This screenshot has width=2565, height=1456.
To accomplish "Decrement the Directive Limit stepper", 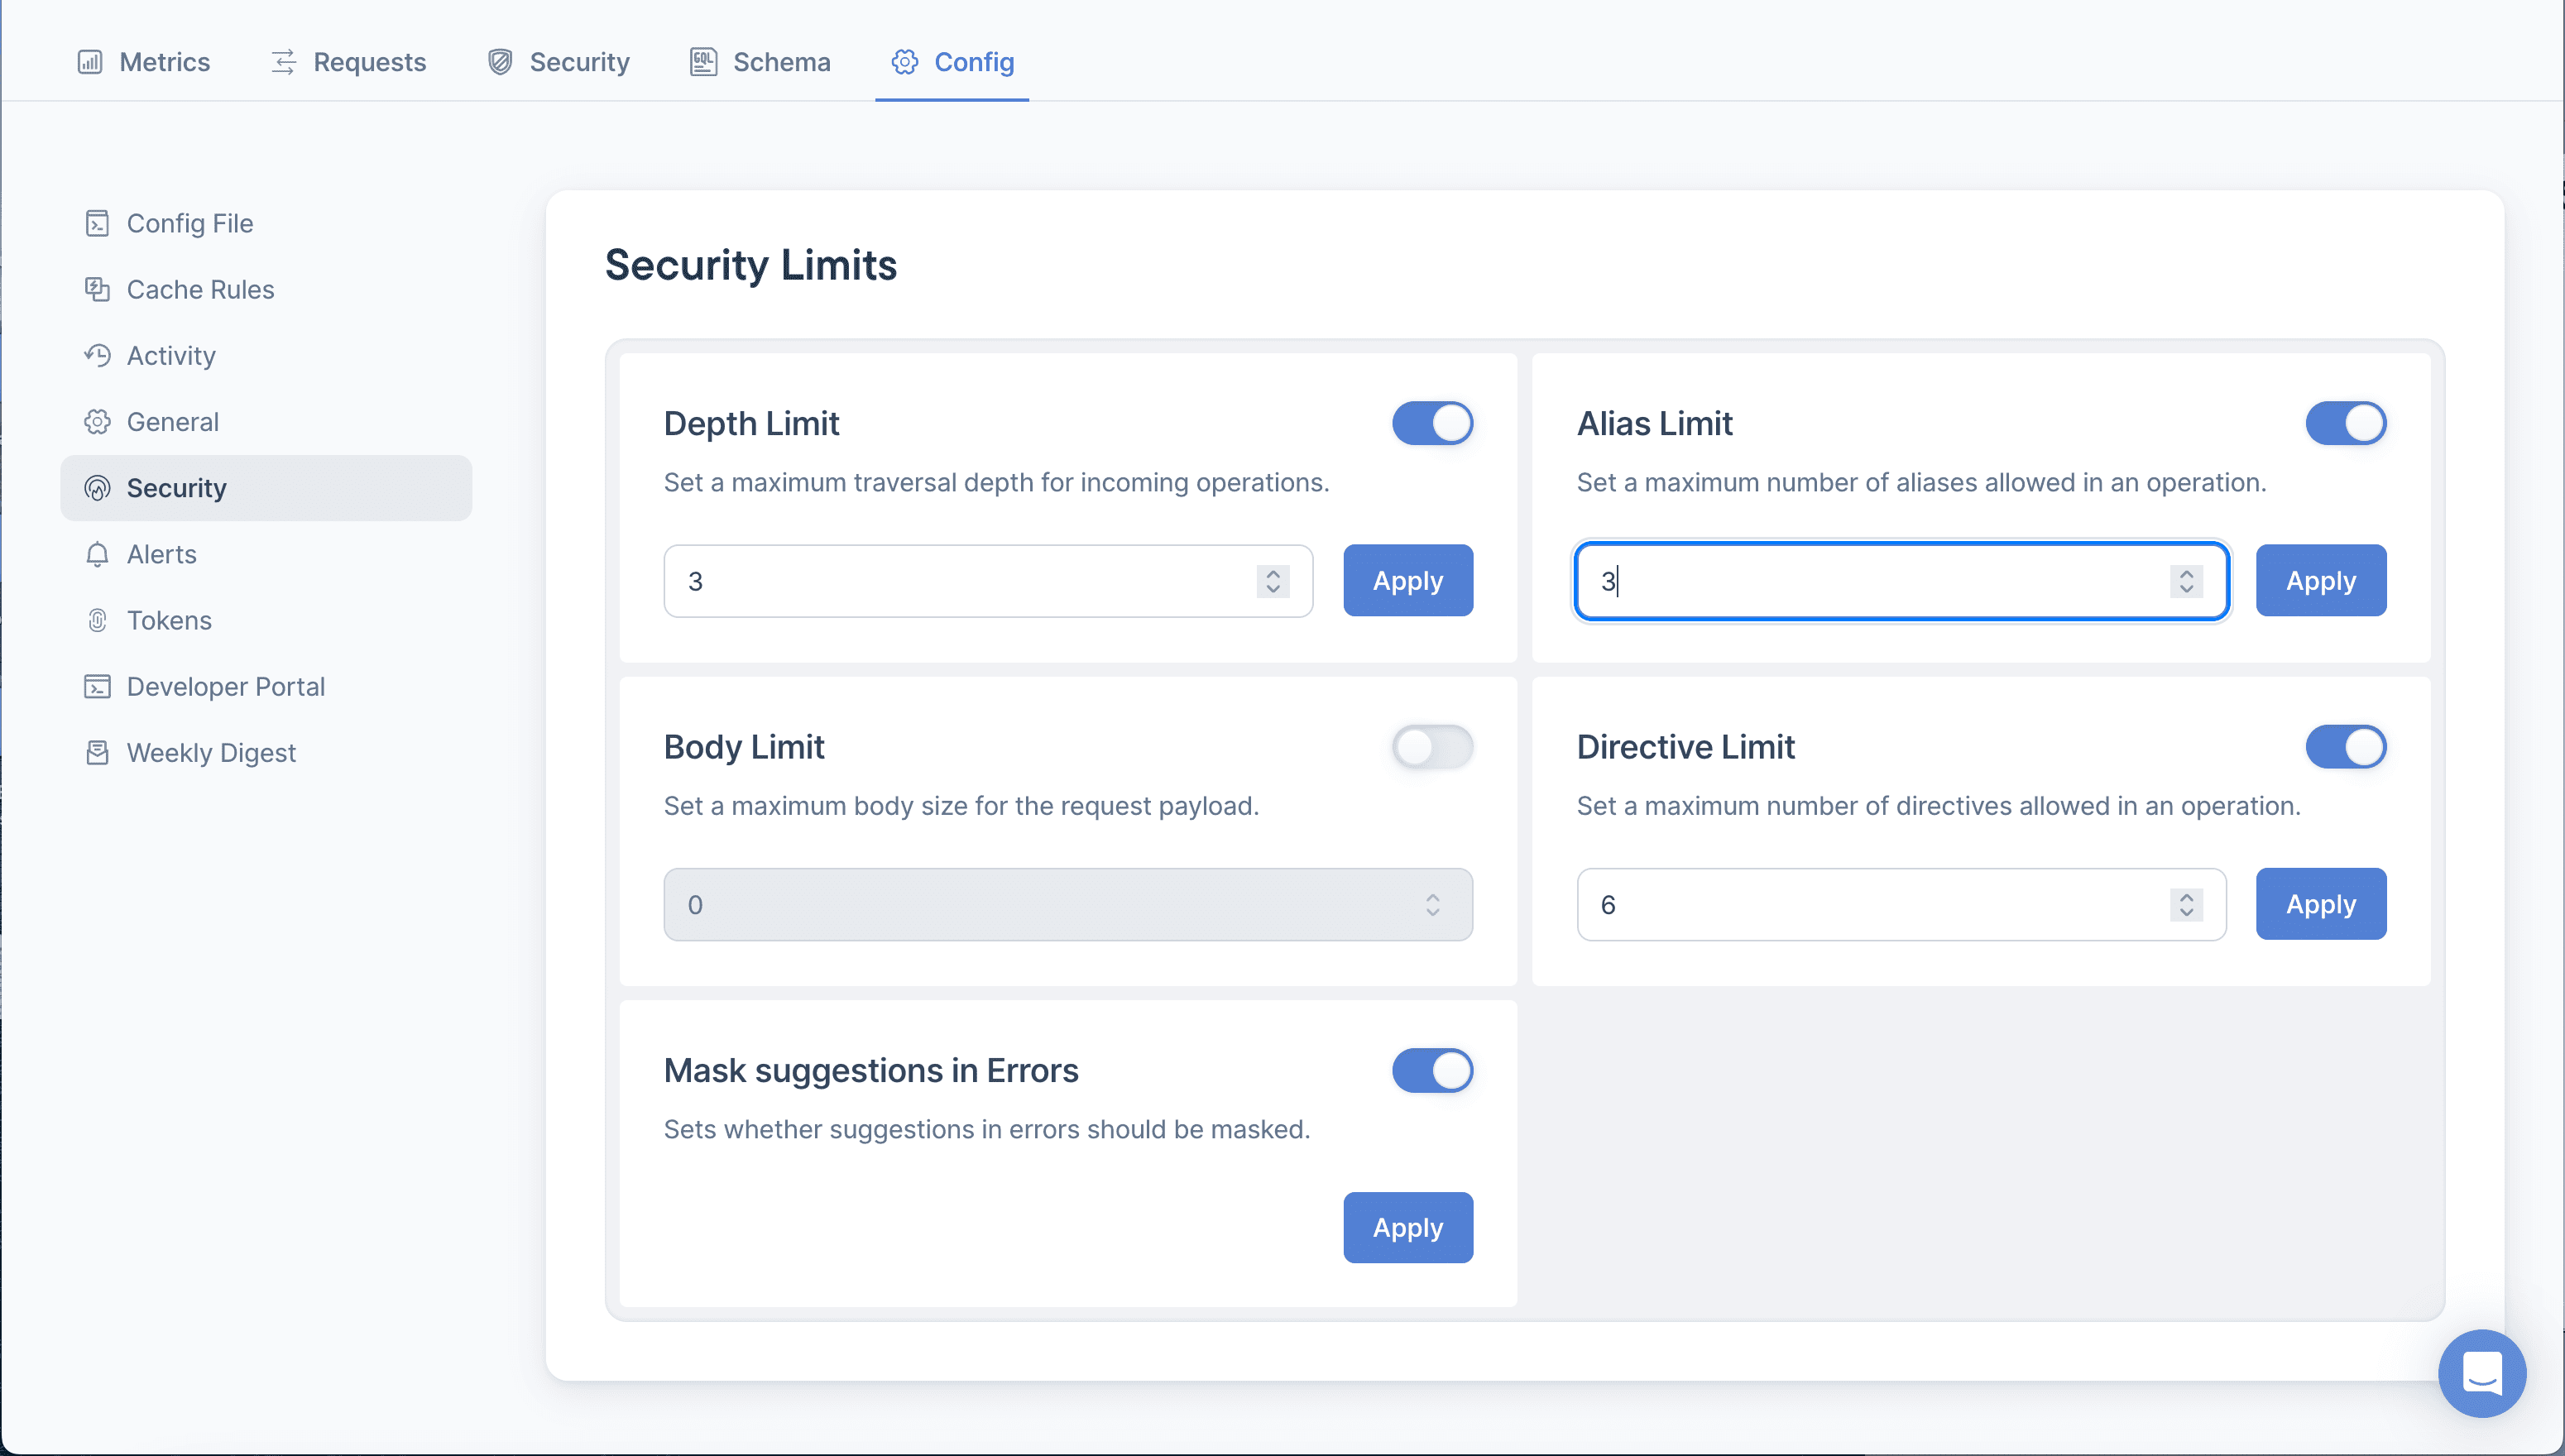I will point(2186,911).
